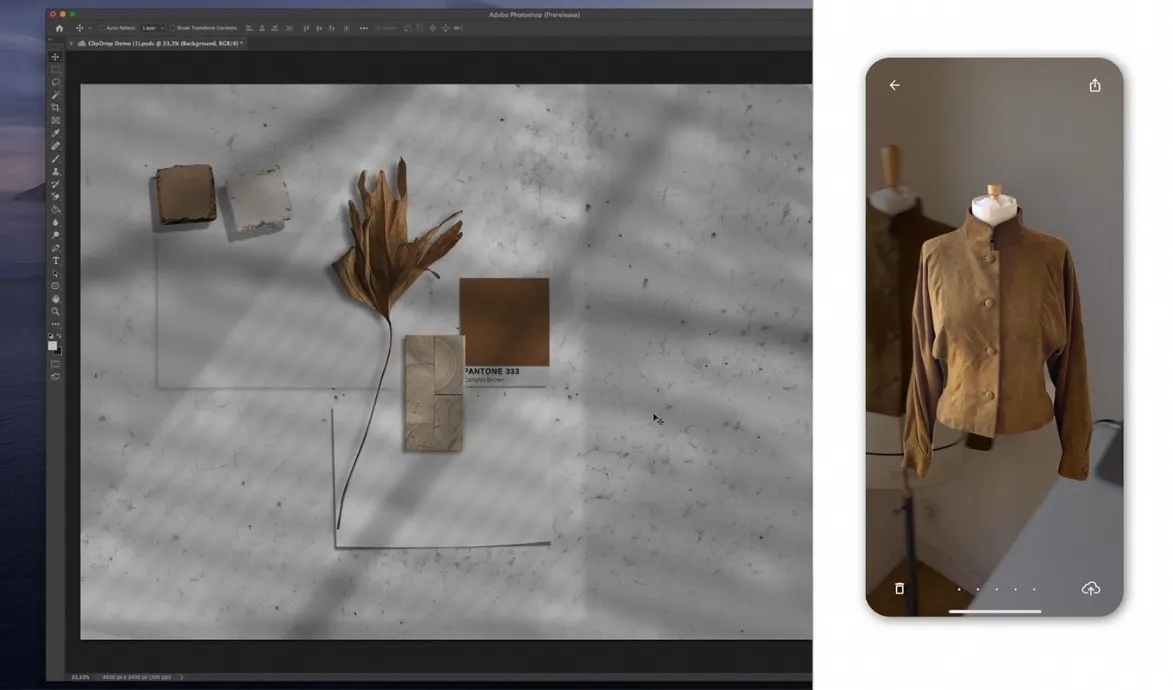The width and height of the screenshot is (1173, 690).
Task: Select the Type tool
Action: (55, 260)
